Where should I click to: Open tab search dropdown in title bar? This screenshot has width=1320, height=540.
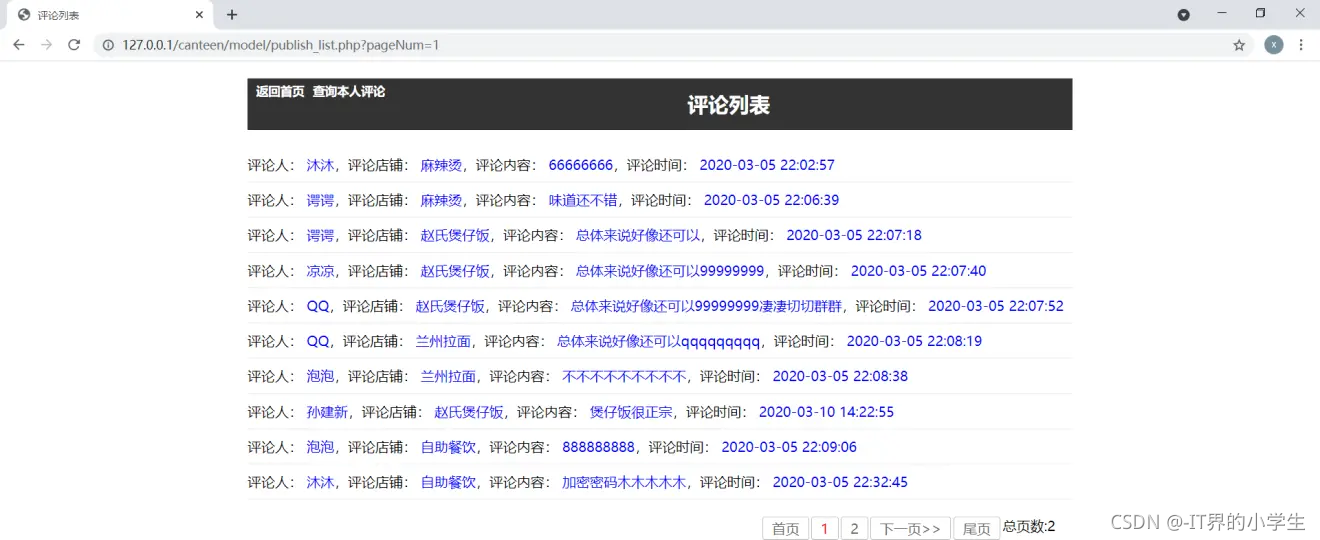(x=1184, y=14)
